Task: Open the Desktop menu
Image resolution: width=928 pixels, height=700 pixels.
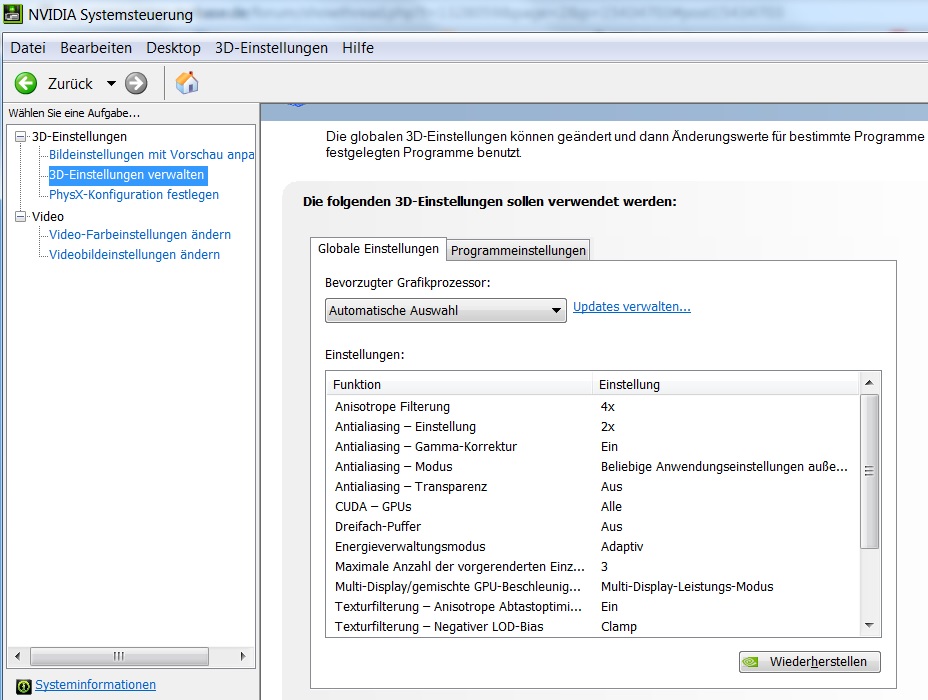Action: [173, 48]
